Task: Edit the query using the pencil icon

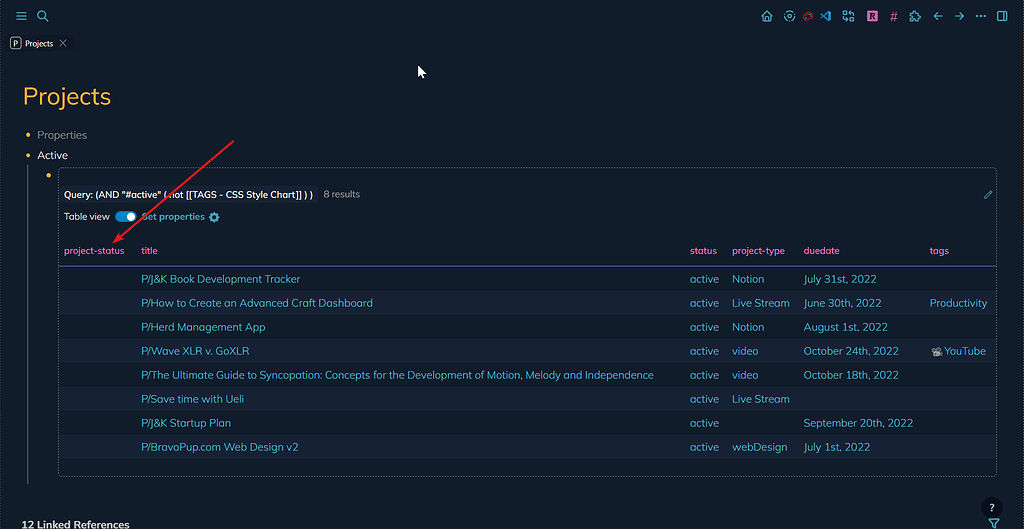Action: click(988, 195)
